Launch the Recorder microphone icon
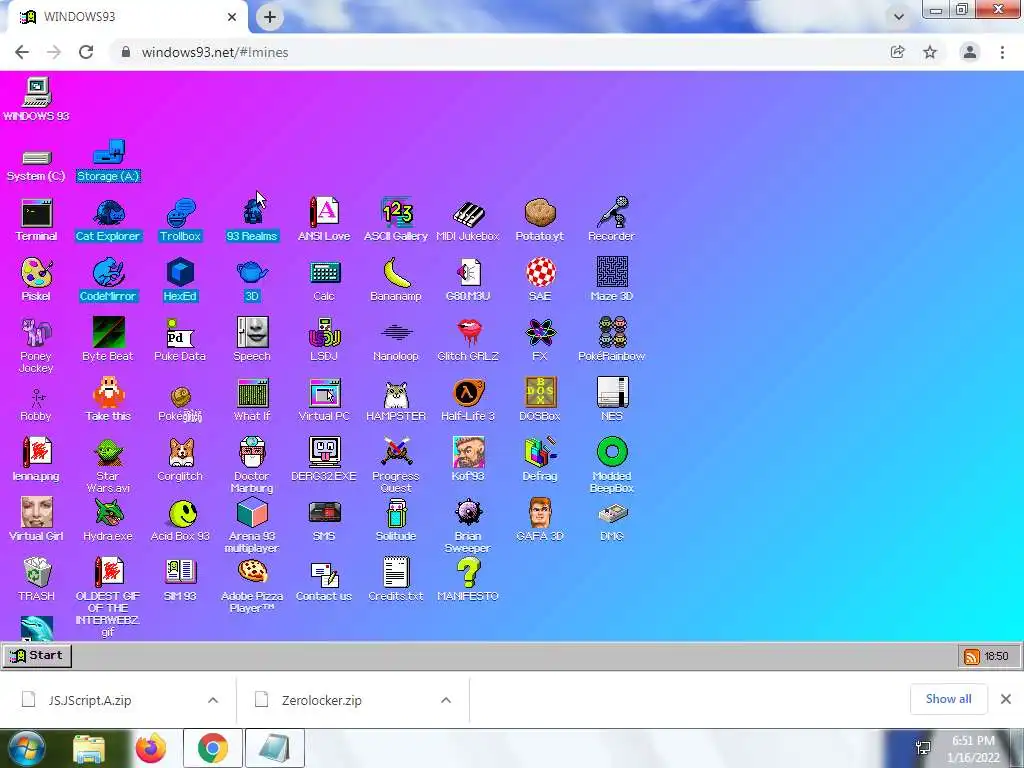Screen dimensions: 1024x768 [x=611, y=213]
